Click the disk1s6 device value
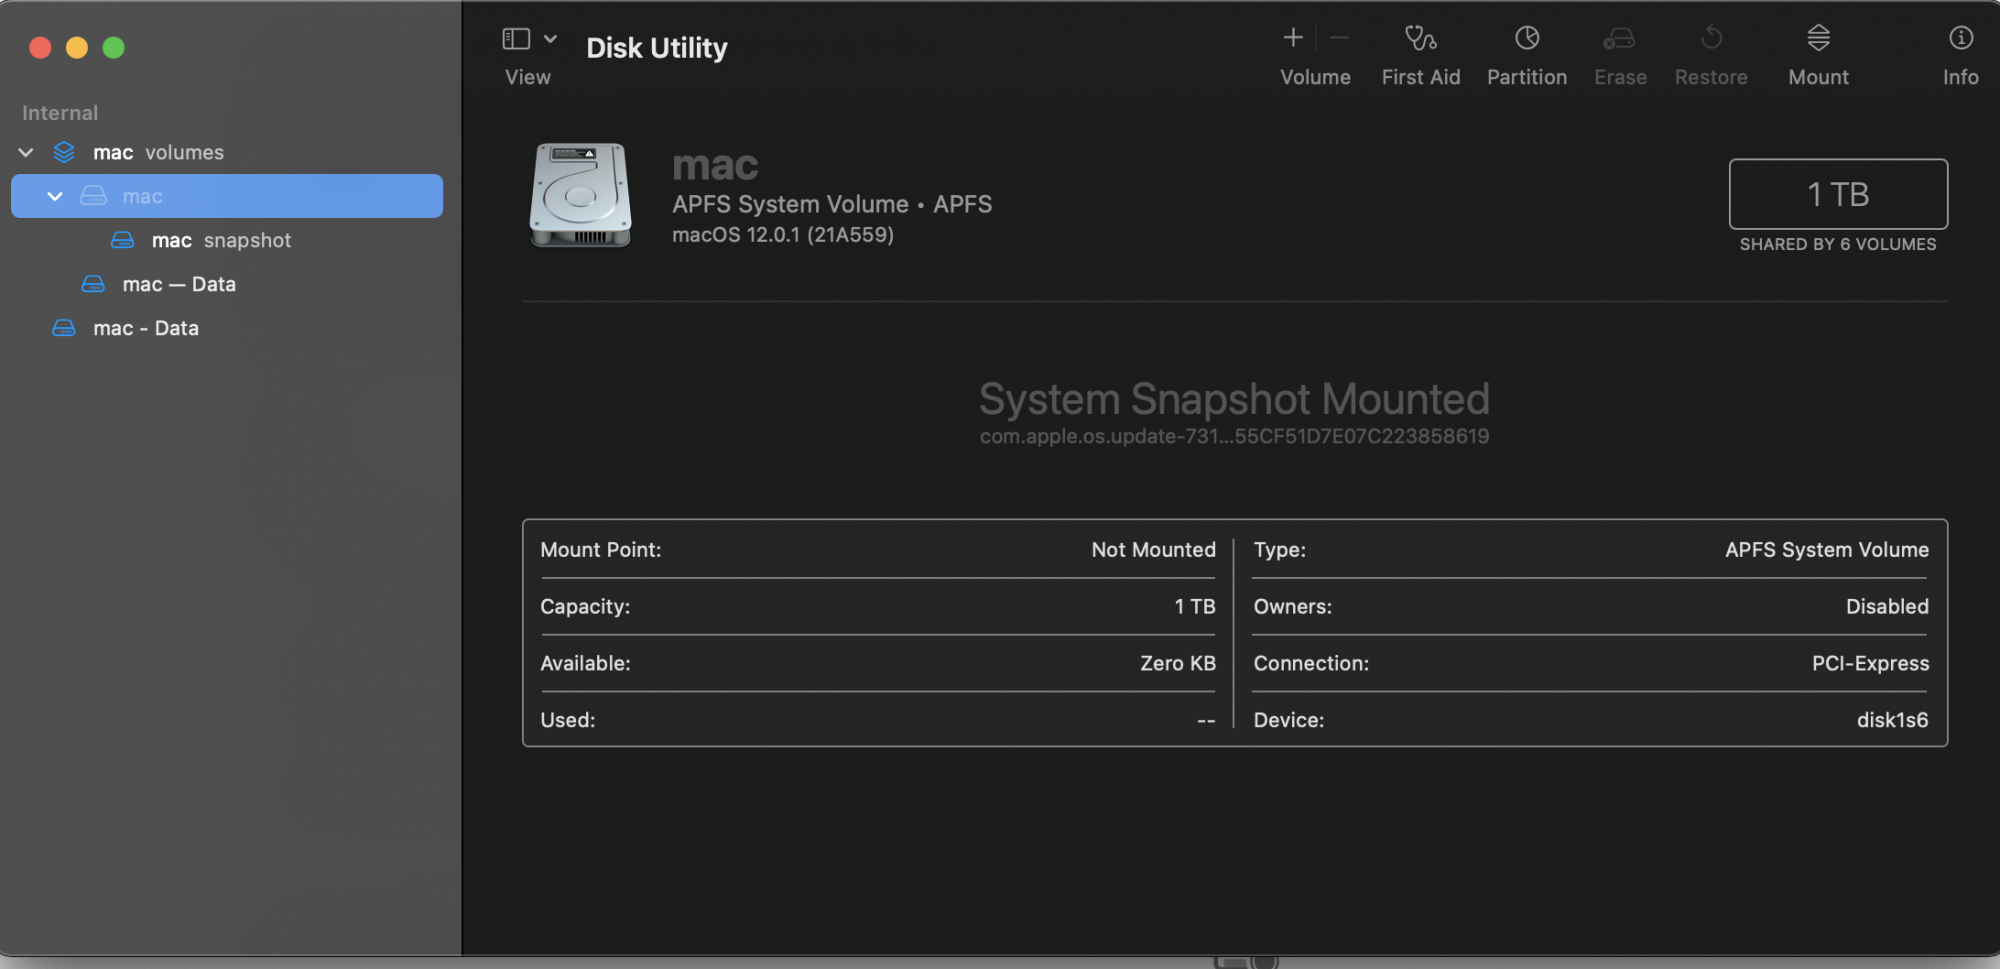Image resolution: width=2000 pixels, height=969 pixels. pyautogui.click(x=1892, y=720)
